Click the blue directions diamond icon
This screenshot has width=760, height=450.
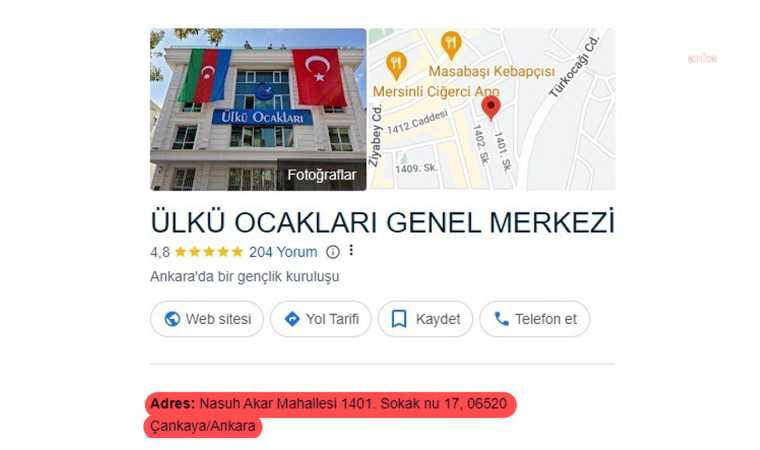tap(292, 319)
